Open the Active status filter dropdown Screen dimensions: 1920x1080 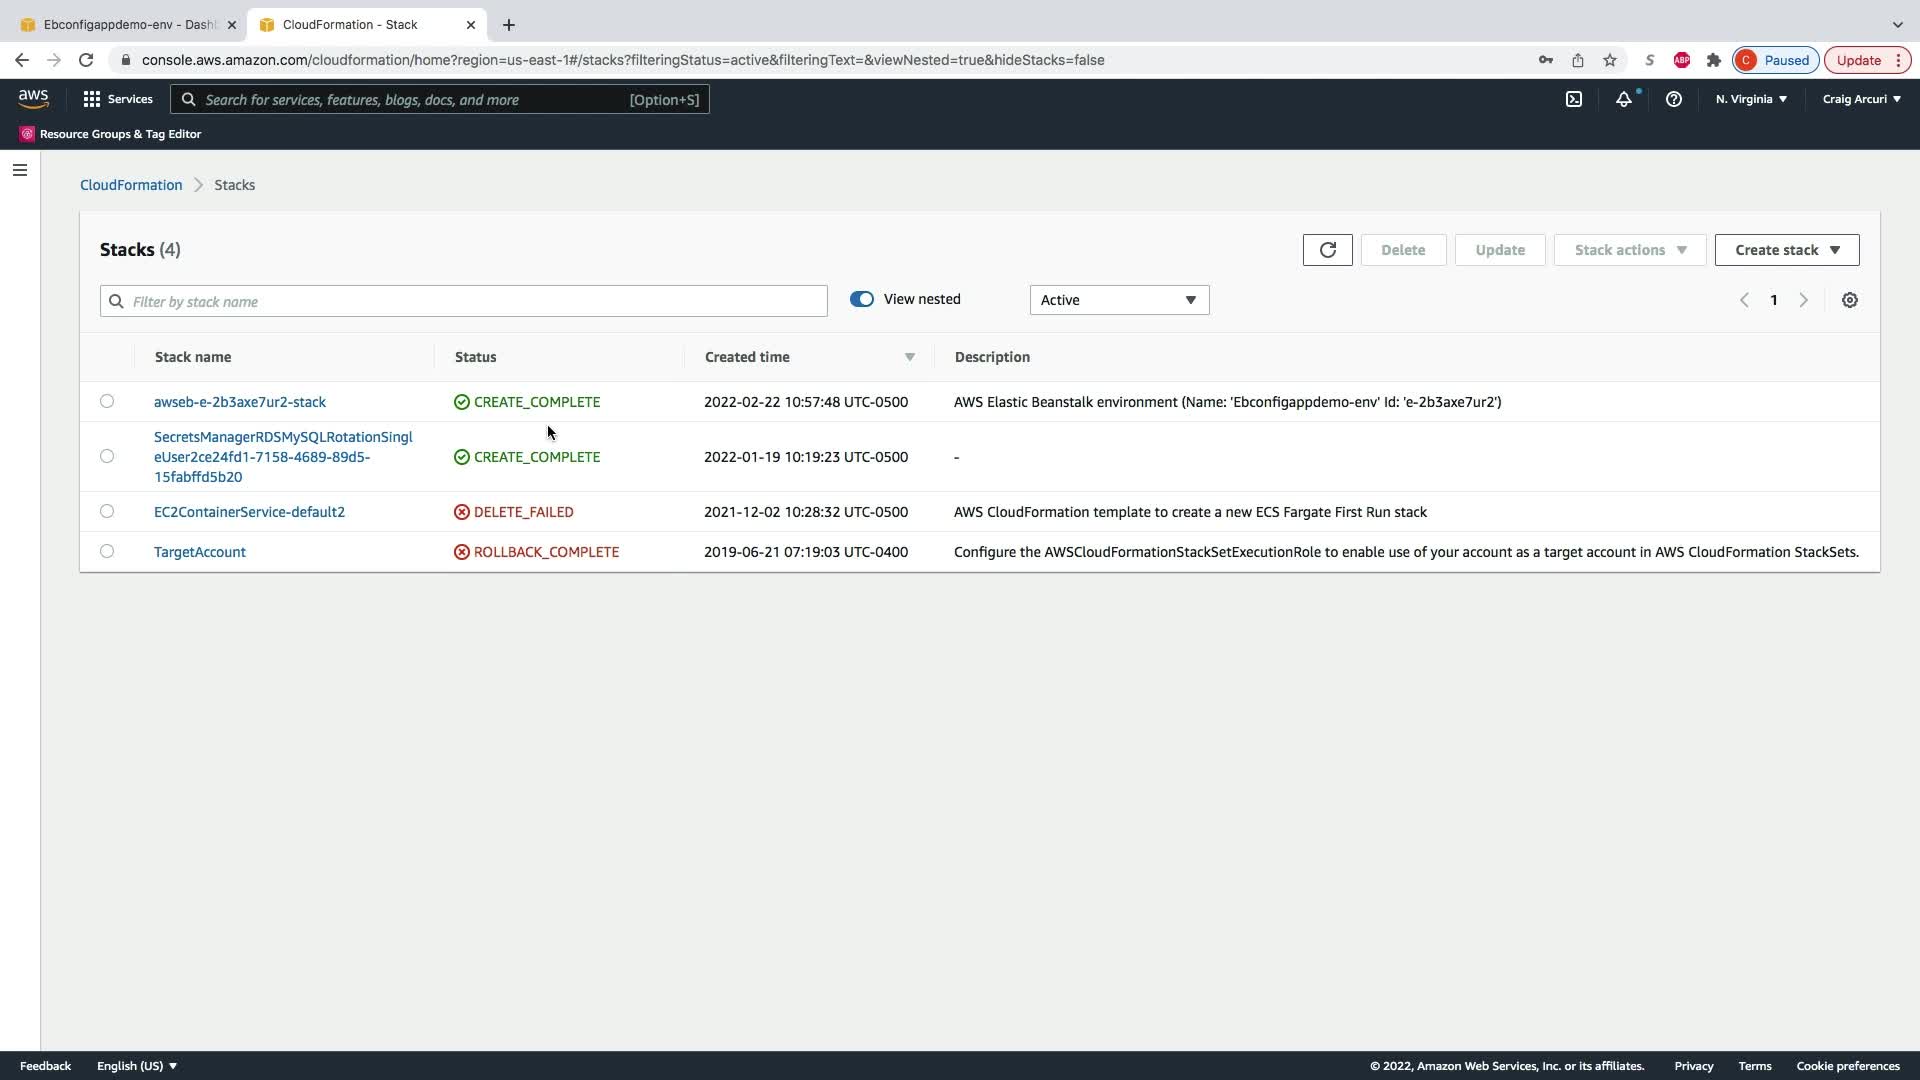[x=1118, y=300]
